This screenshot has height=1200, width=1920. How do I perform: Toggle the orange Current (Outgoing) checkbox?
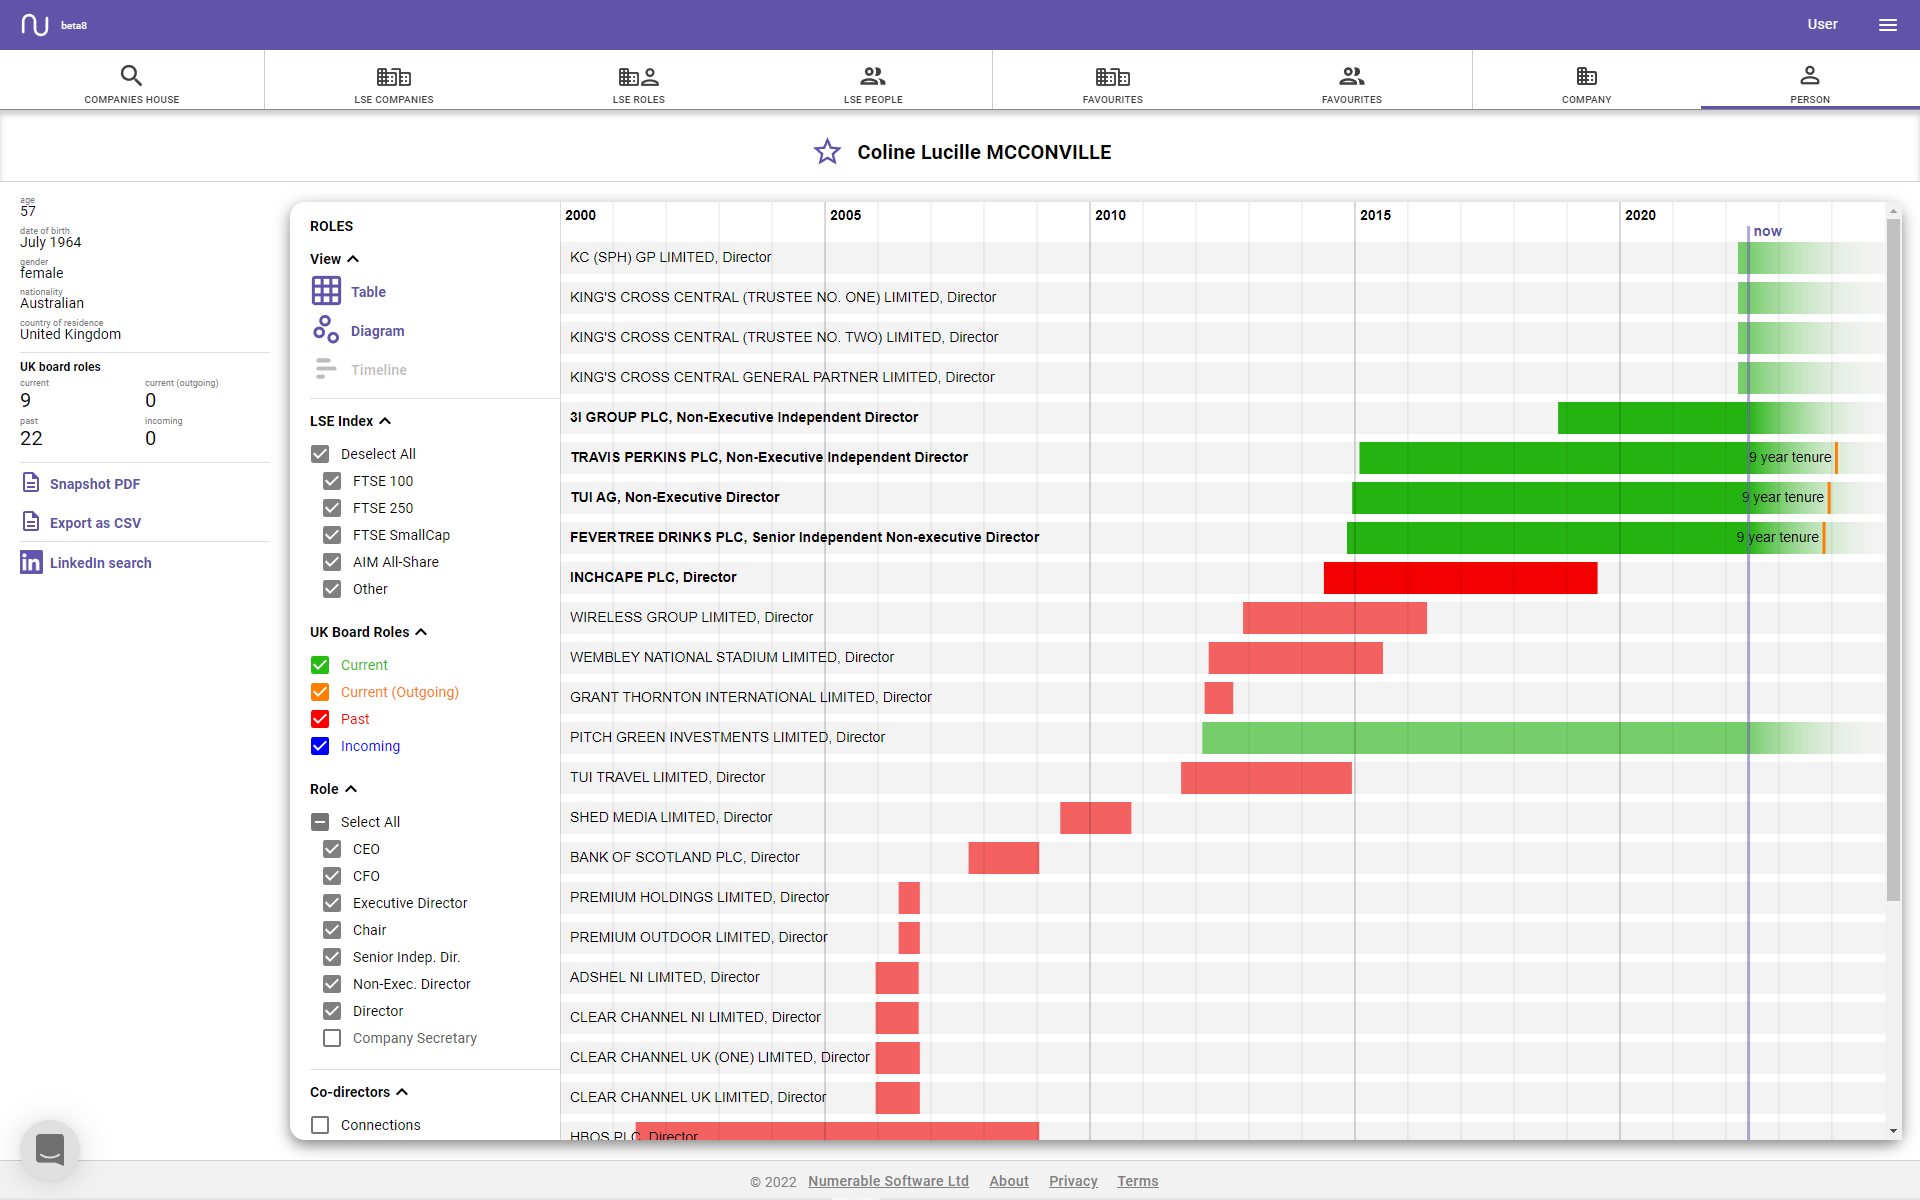coord(320,692)
